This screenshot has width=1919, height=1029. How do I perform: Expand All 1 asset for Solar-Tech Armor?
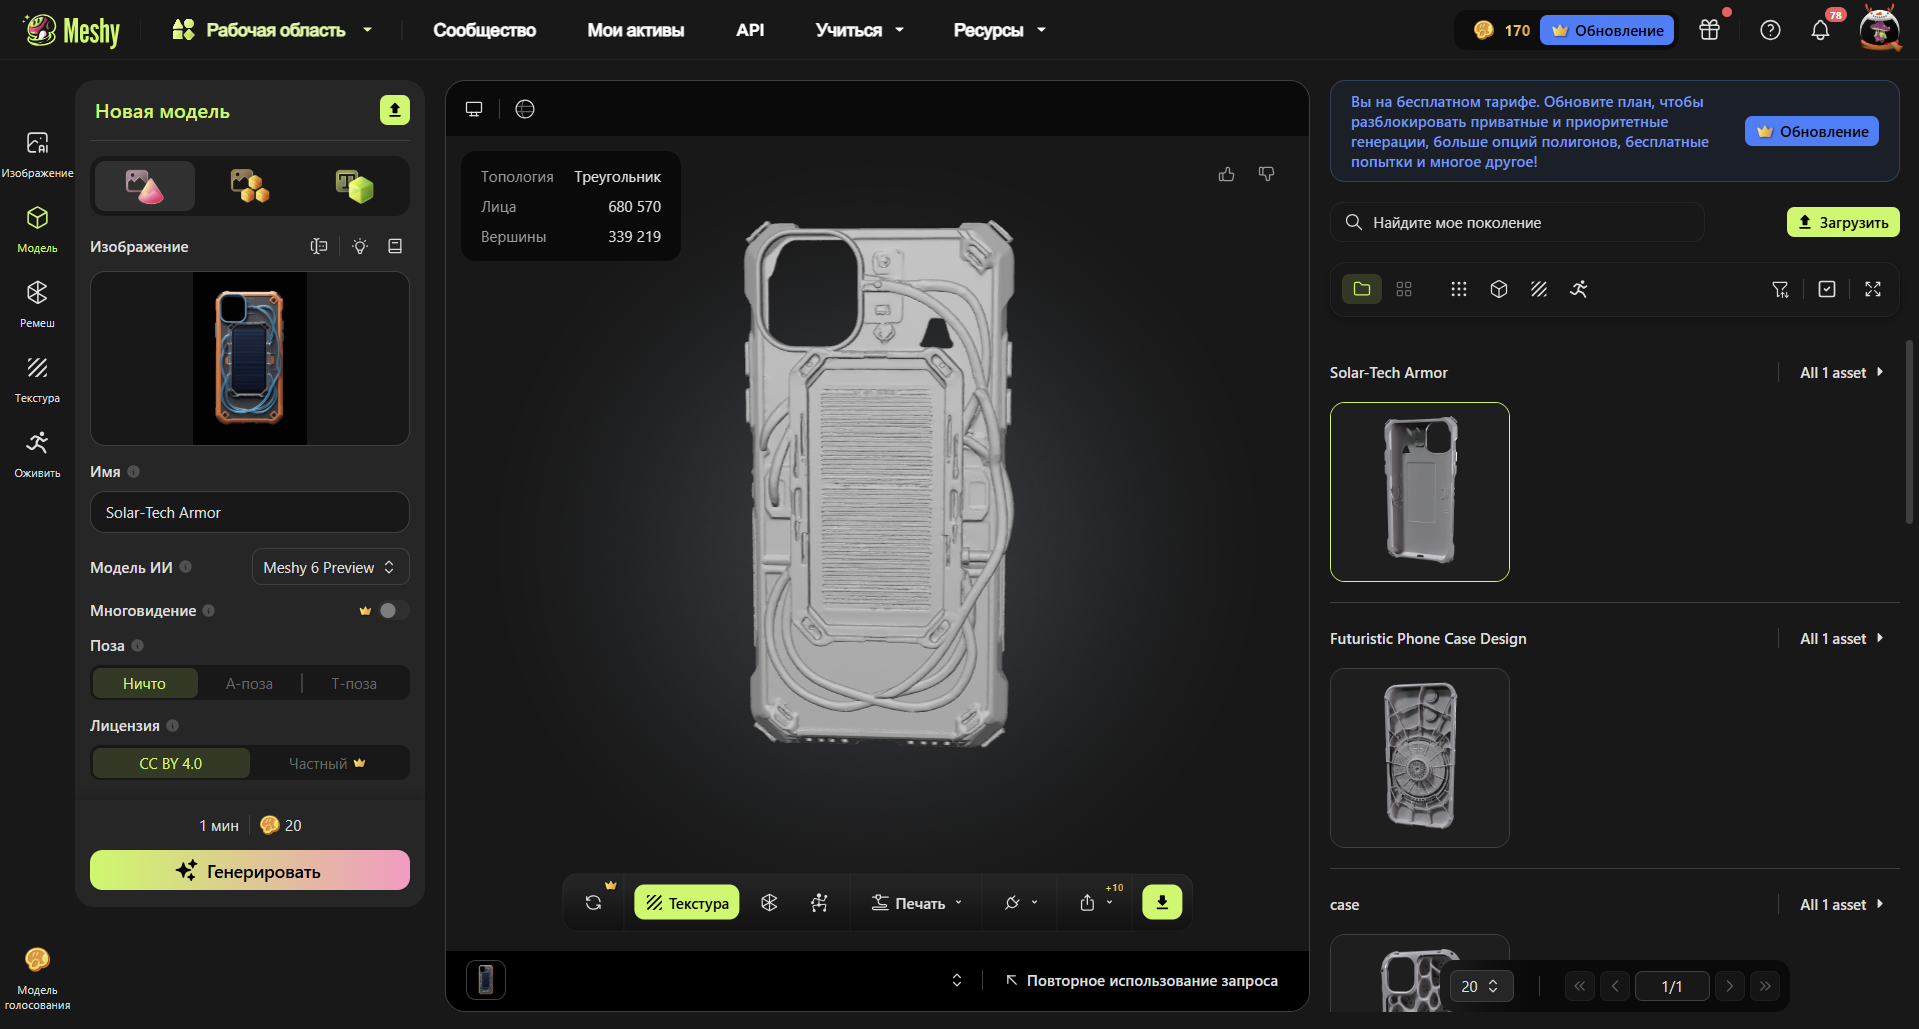(x=1842, y=372)
